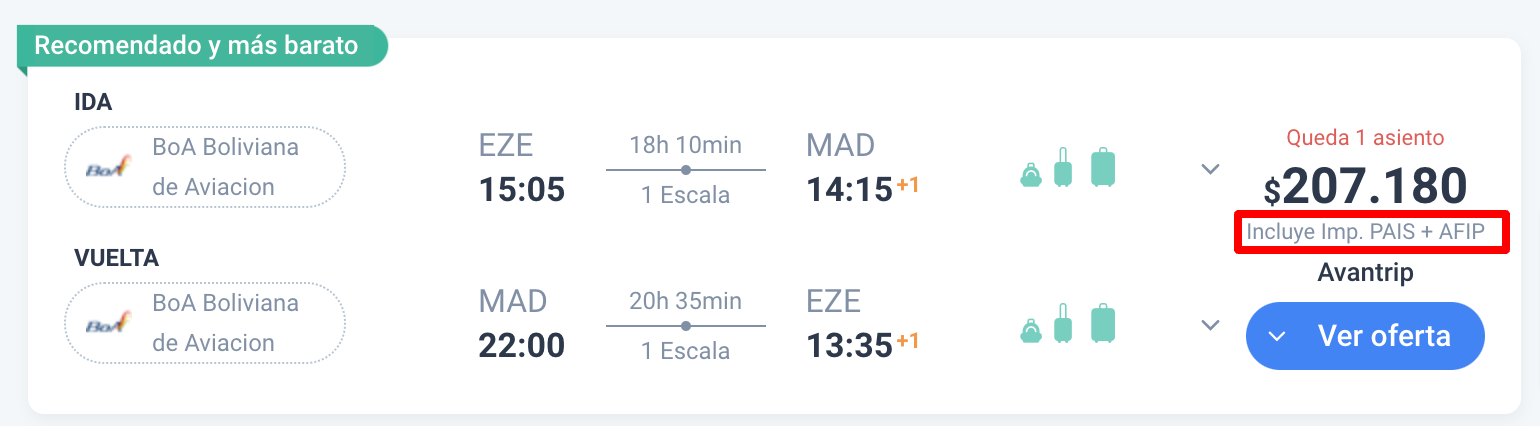Click the Avantrip provider name
This screenshot has width=1540, height=426.
[1366, 272]
